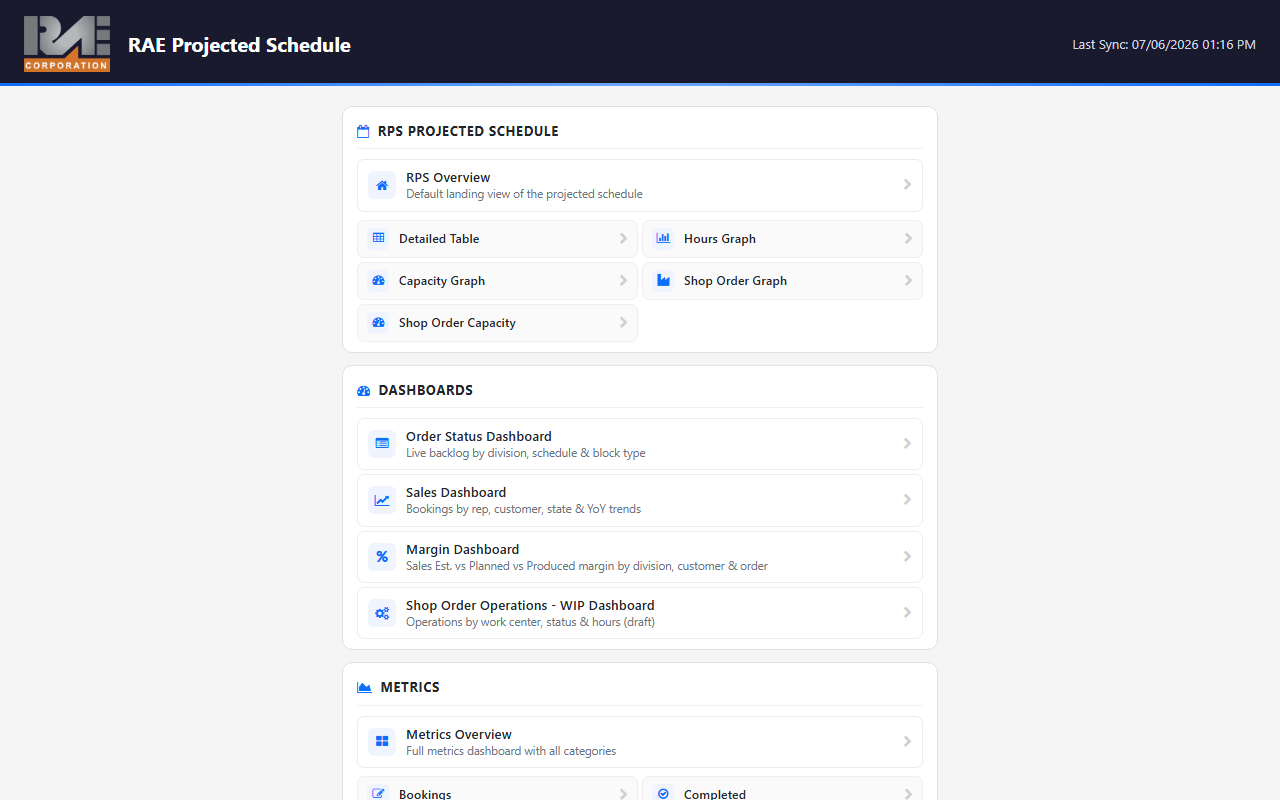Click the METRICS section heading
The width and height of the screenshot is (1280, 800).
(410, 687)
